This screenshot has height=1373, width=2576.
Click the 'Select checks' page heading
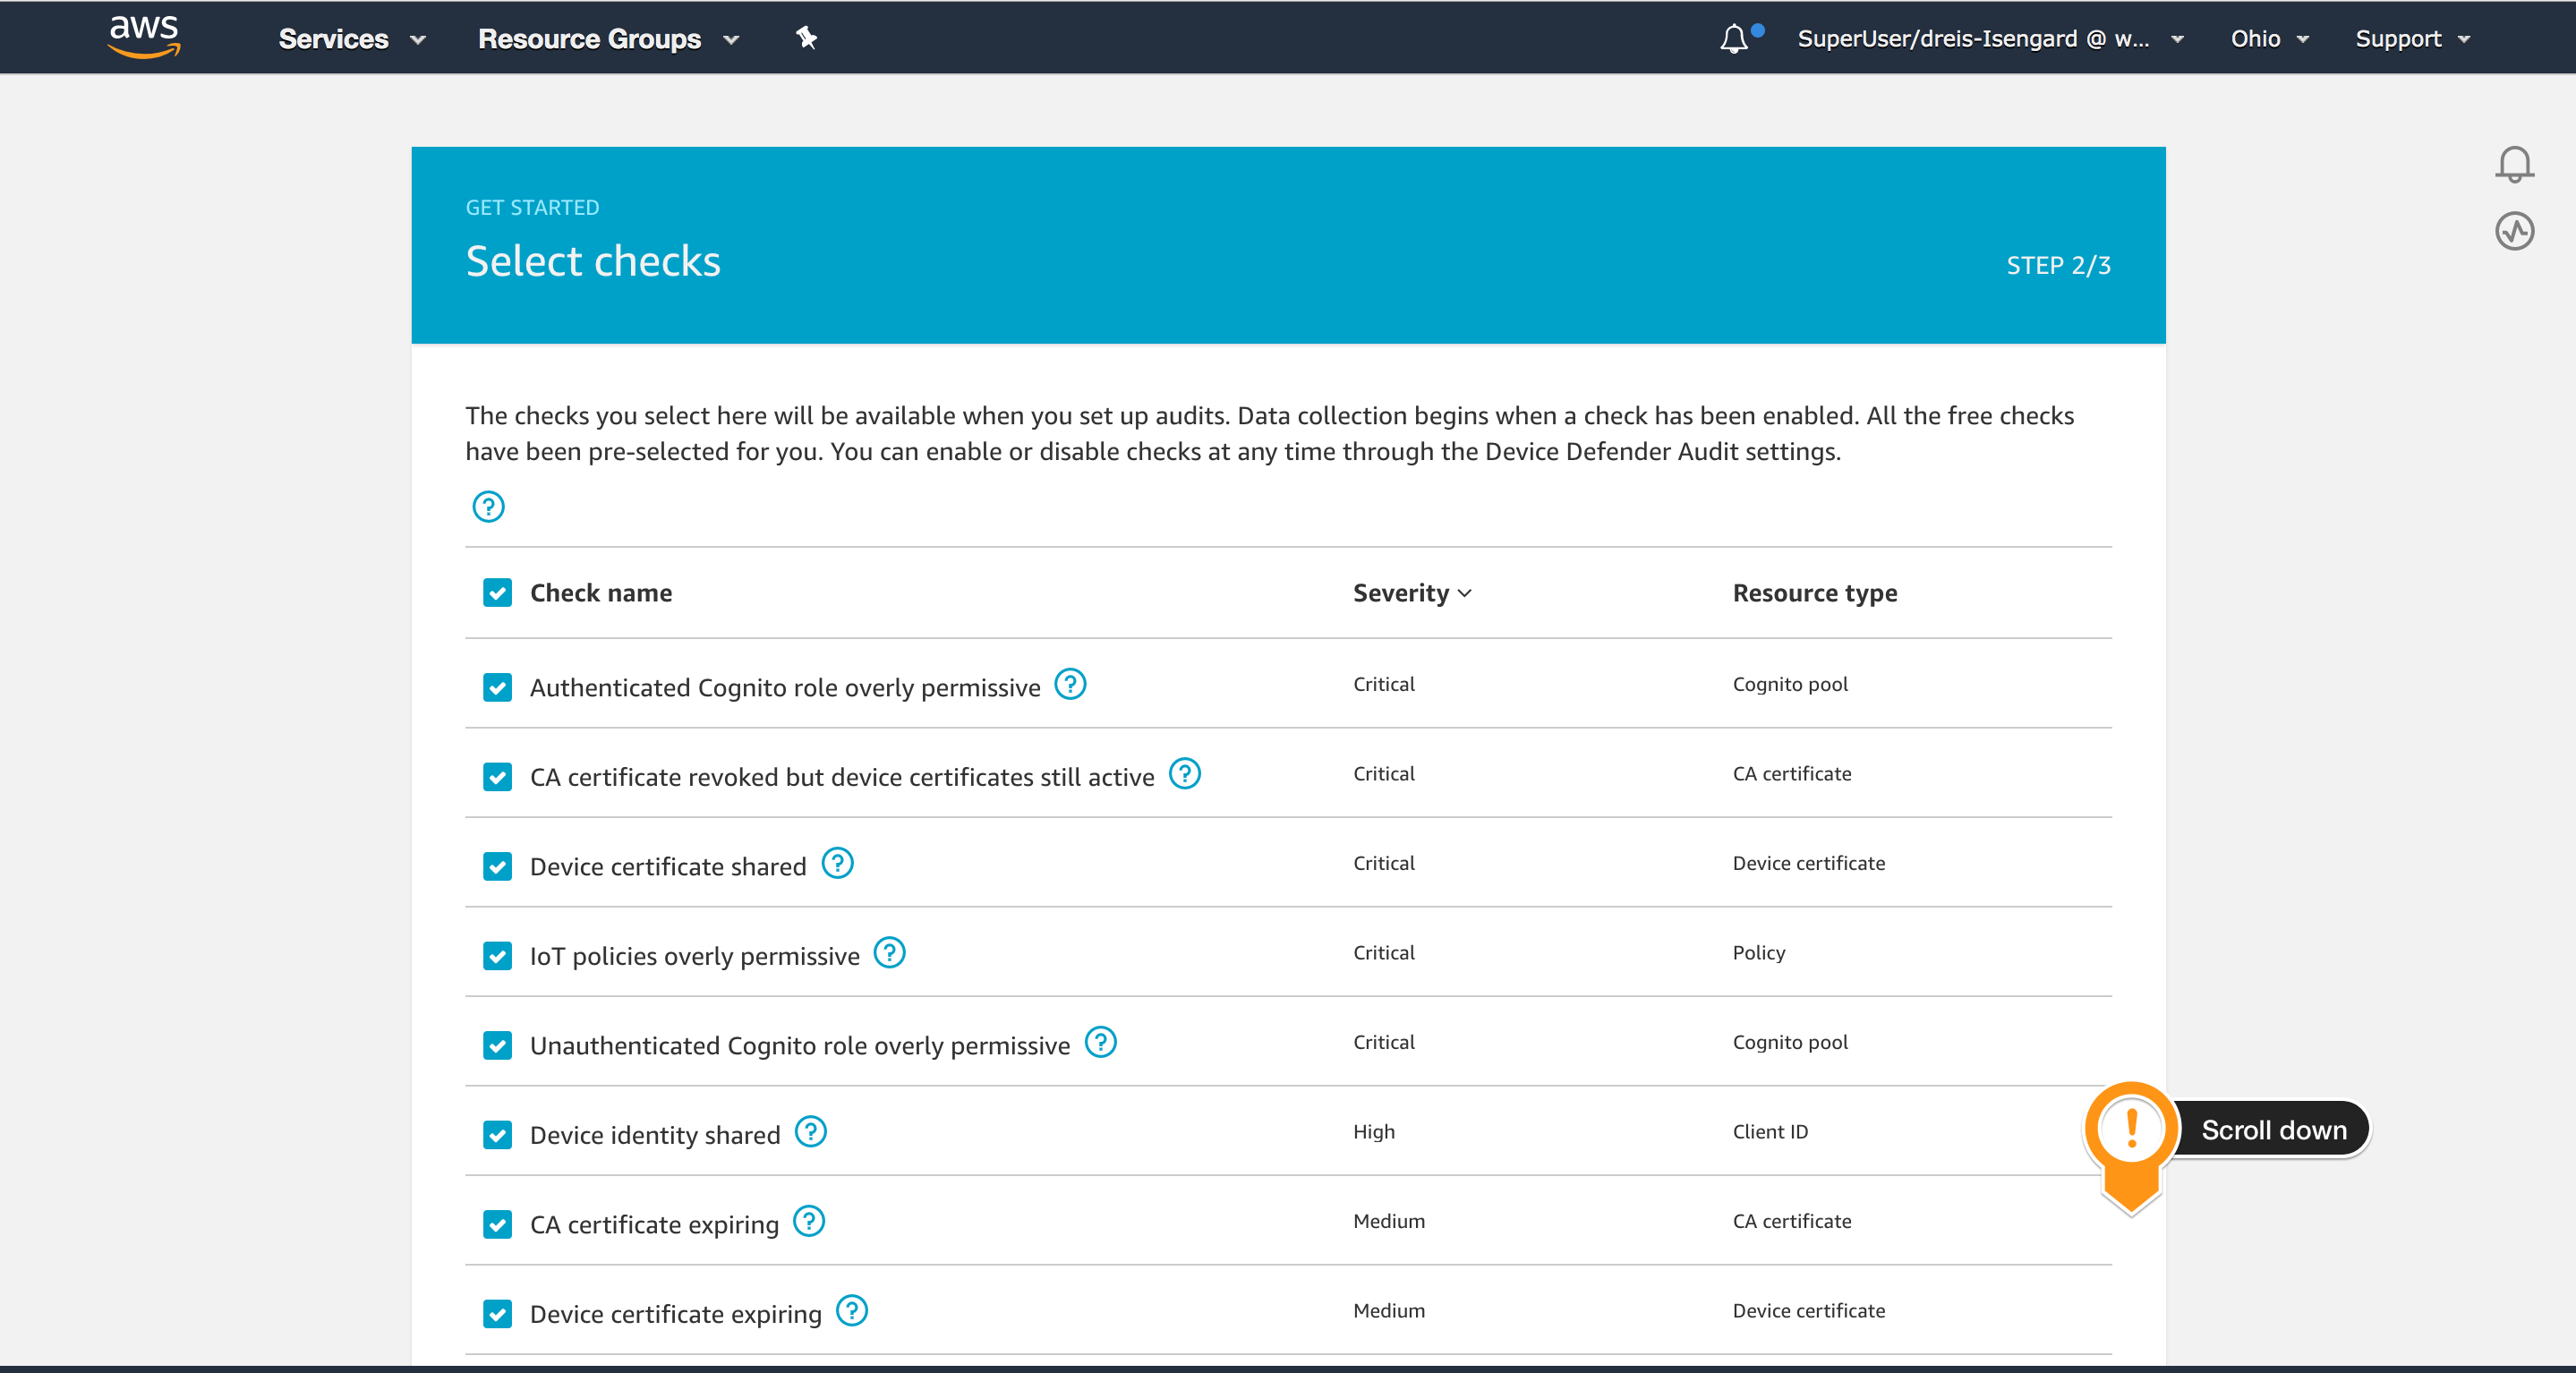[x=593, y=262]
